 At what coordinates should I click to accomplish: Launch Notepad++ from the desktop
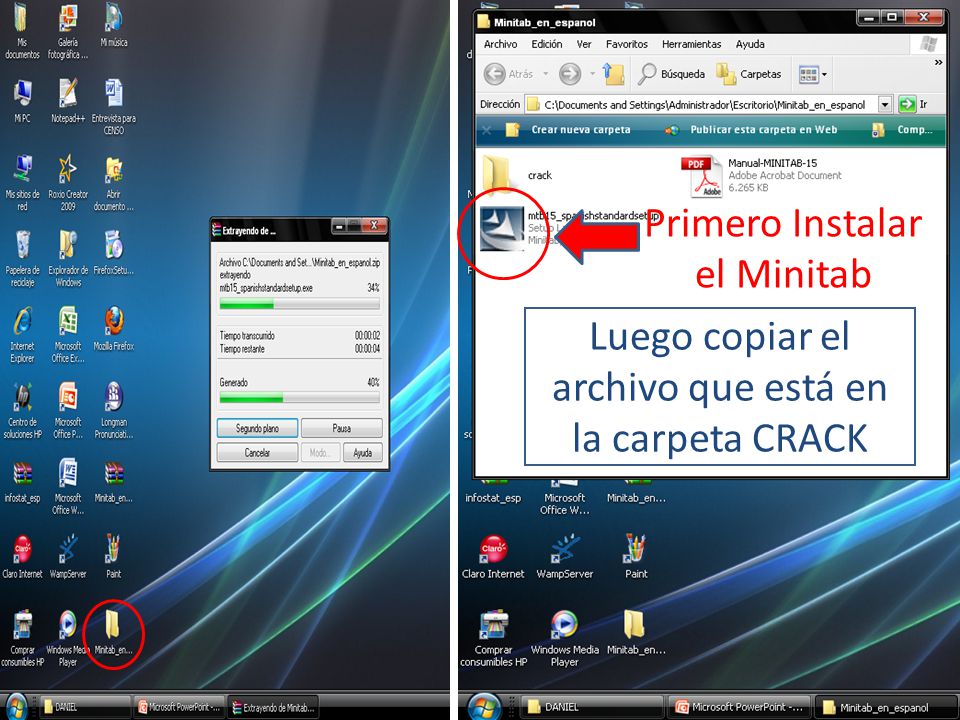pos(68,102)
